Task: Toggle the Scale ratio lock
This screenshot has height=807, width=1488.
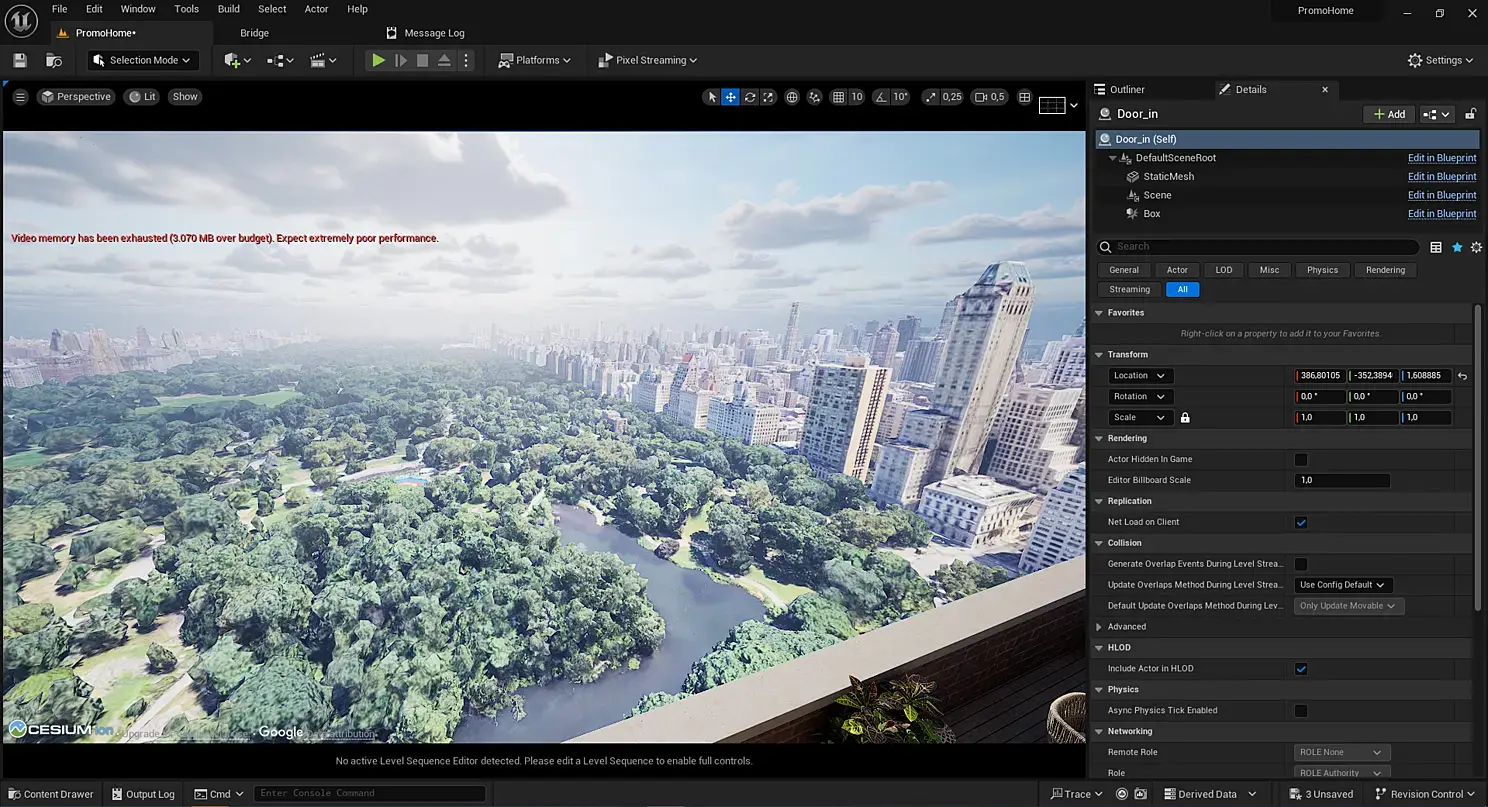Action: pos(1185,418)
